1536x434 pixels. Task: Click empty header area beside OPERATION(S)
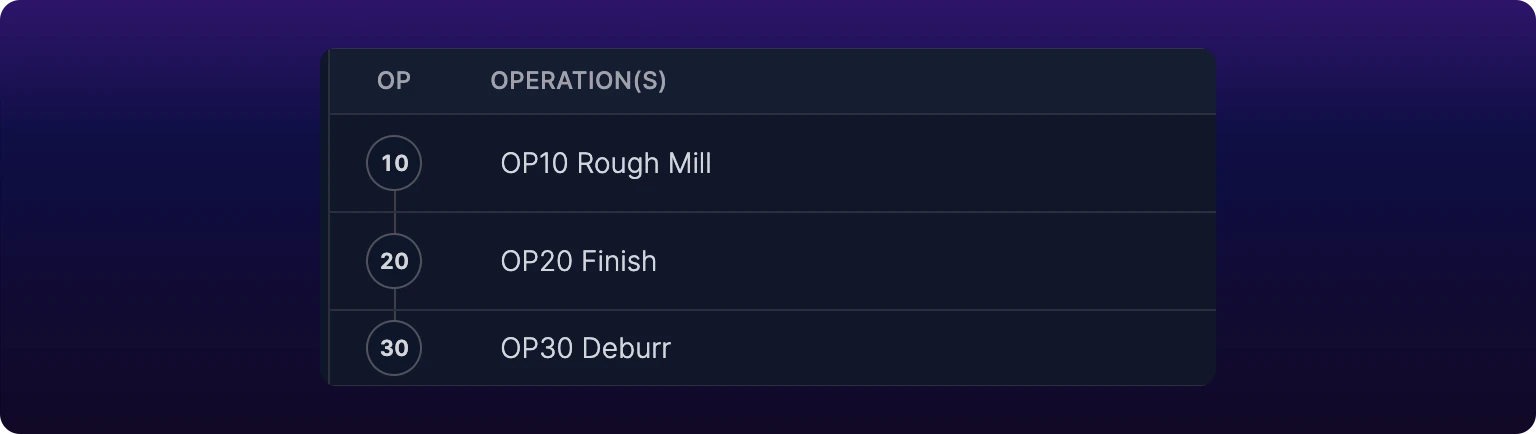tap(940, 81)
